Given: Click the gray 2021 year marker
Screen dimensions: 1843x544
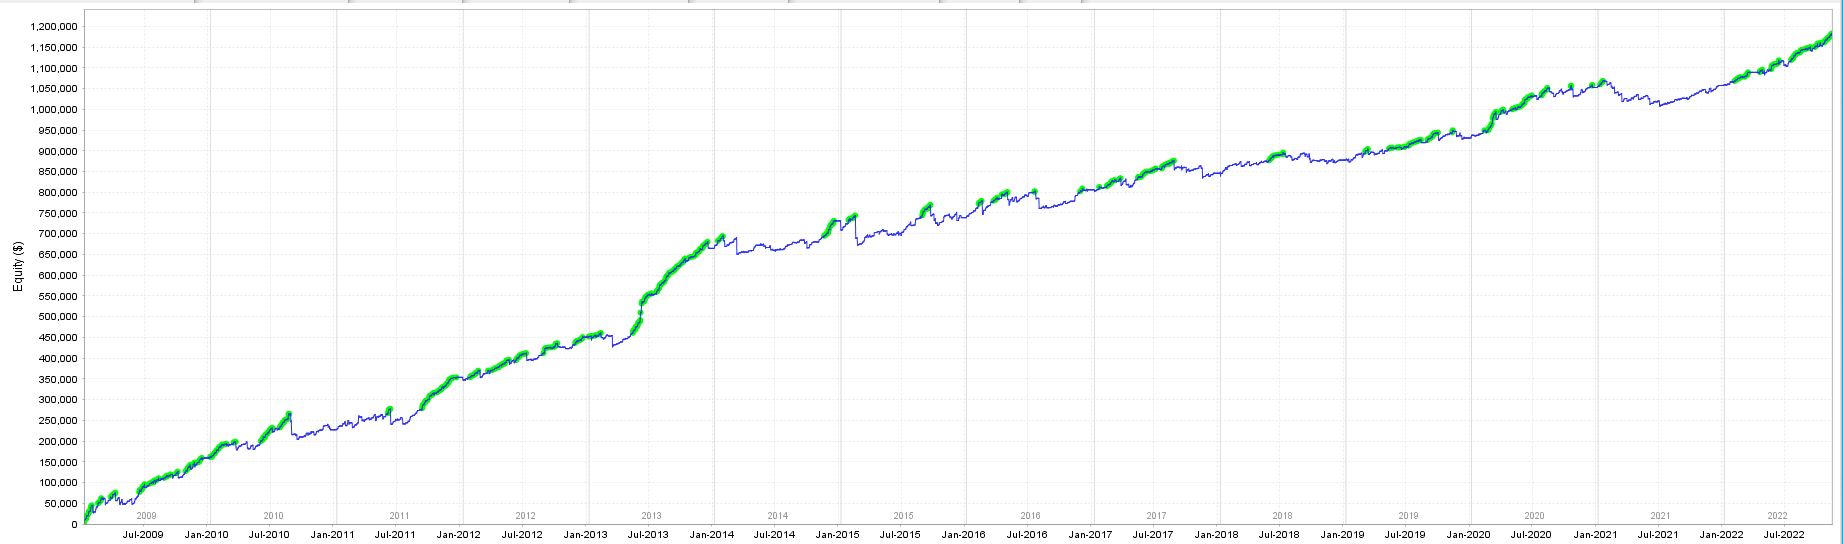Looking at the screenshot, I should [x=1661, y=516].
